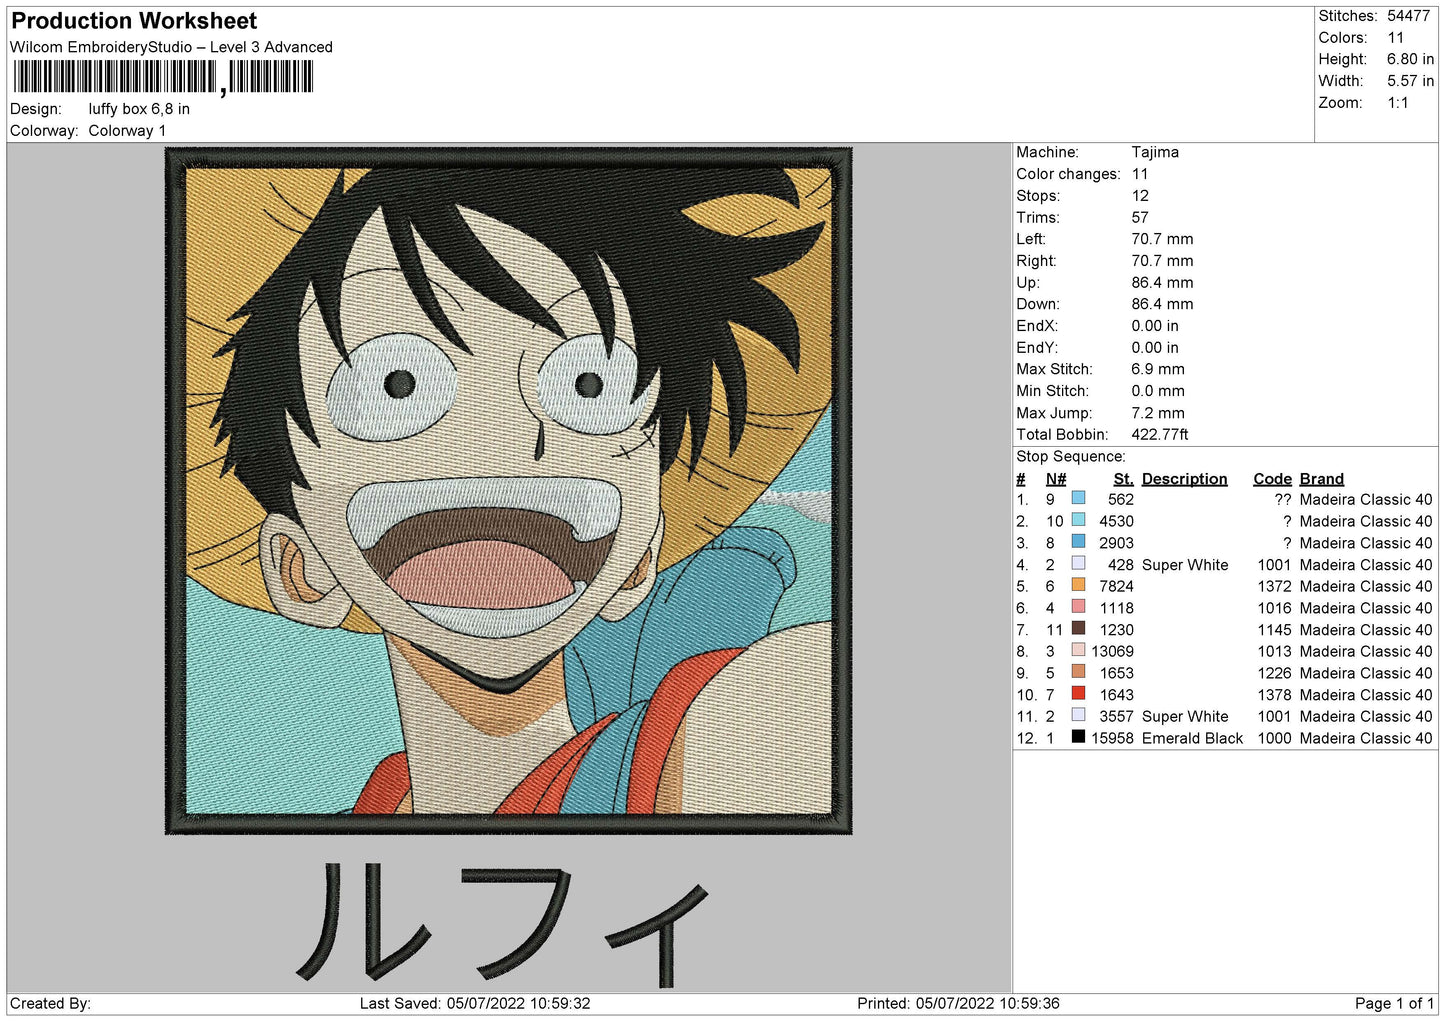This screenshot has width=1445, height=1021.
Task: Click the 'Production Worksheet' title
Action: pos(134,21)
